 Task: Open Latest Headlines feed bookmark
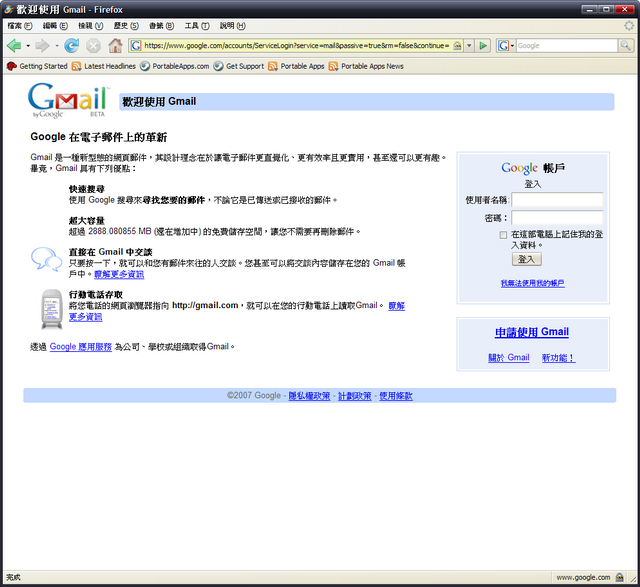point(104,66)
